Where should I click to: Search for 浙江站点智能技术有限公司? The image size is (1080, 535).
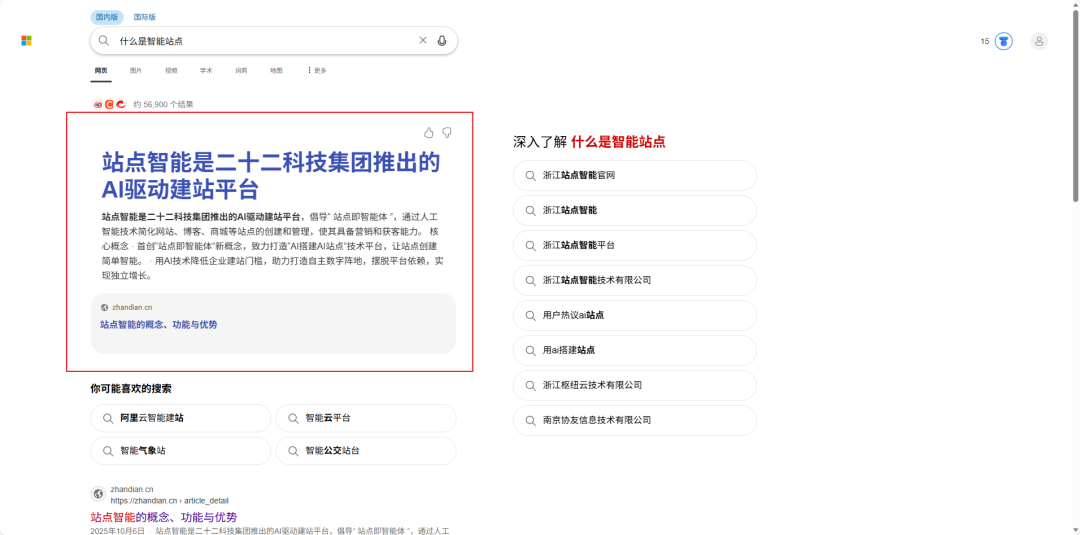634,280
